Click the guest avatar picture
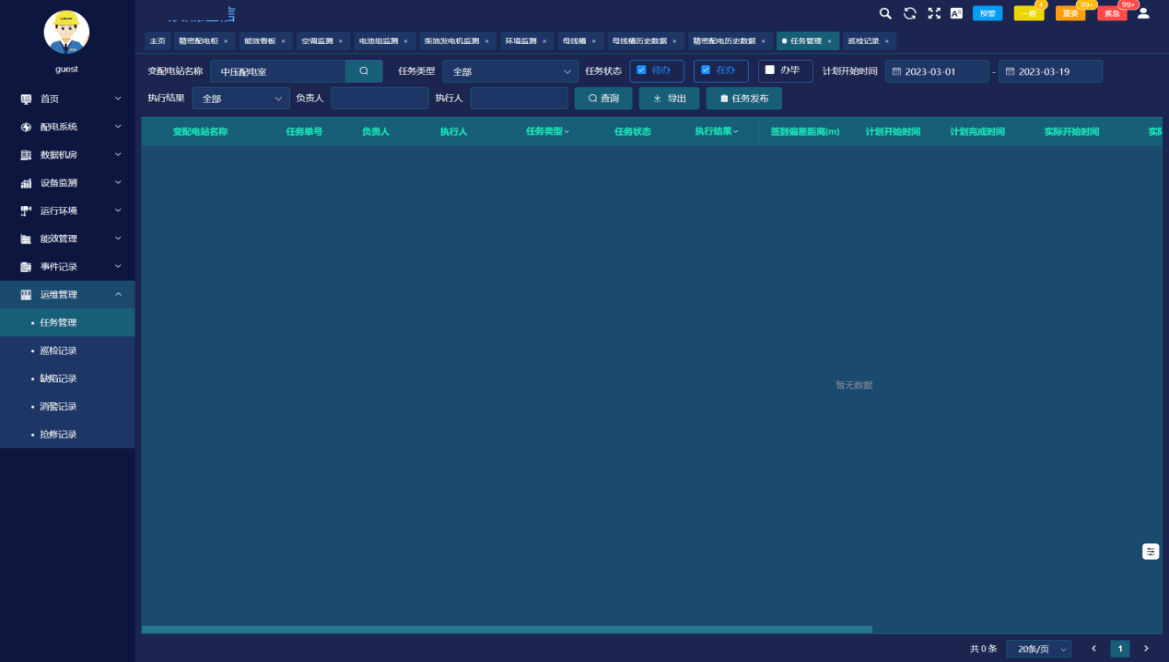The height and width of the screenshot is (662, 1169). point(66,32)
